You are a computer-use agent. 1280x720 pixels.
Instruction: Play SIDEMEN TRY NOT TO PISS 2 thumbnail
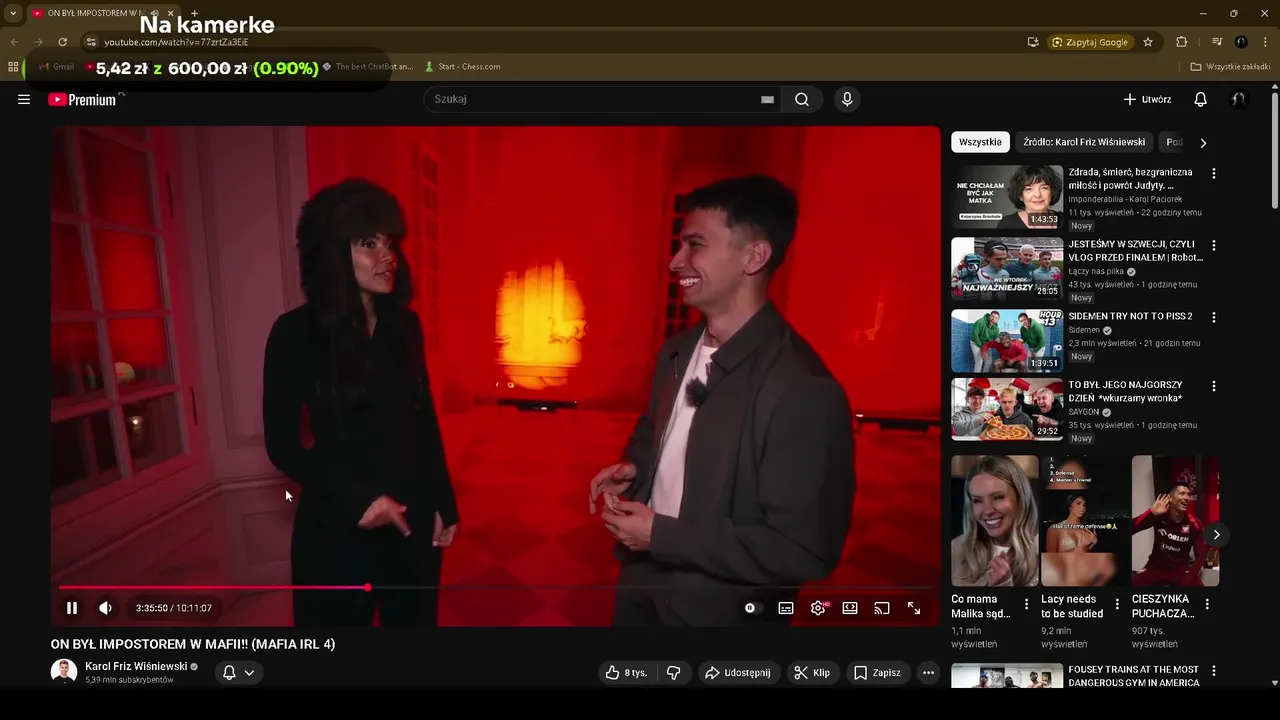[1007, 341]
